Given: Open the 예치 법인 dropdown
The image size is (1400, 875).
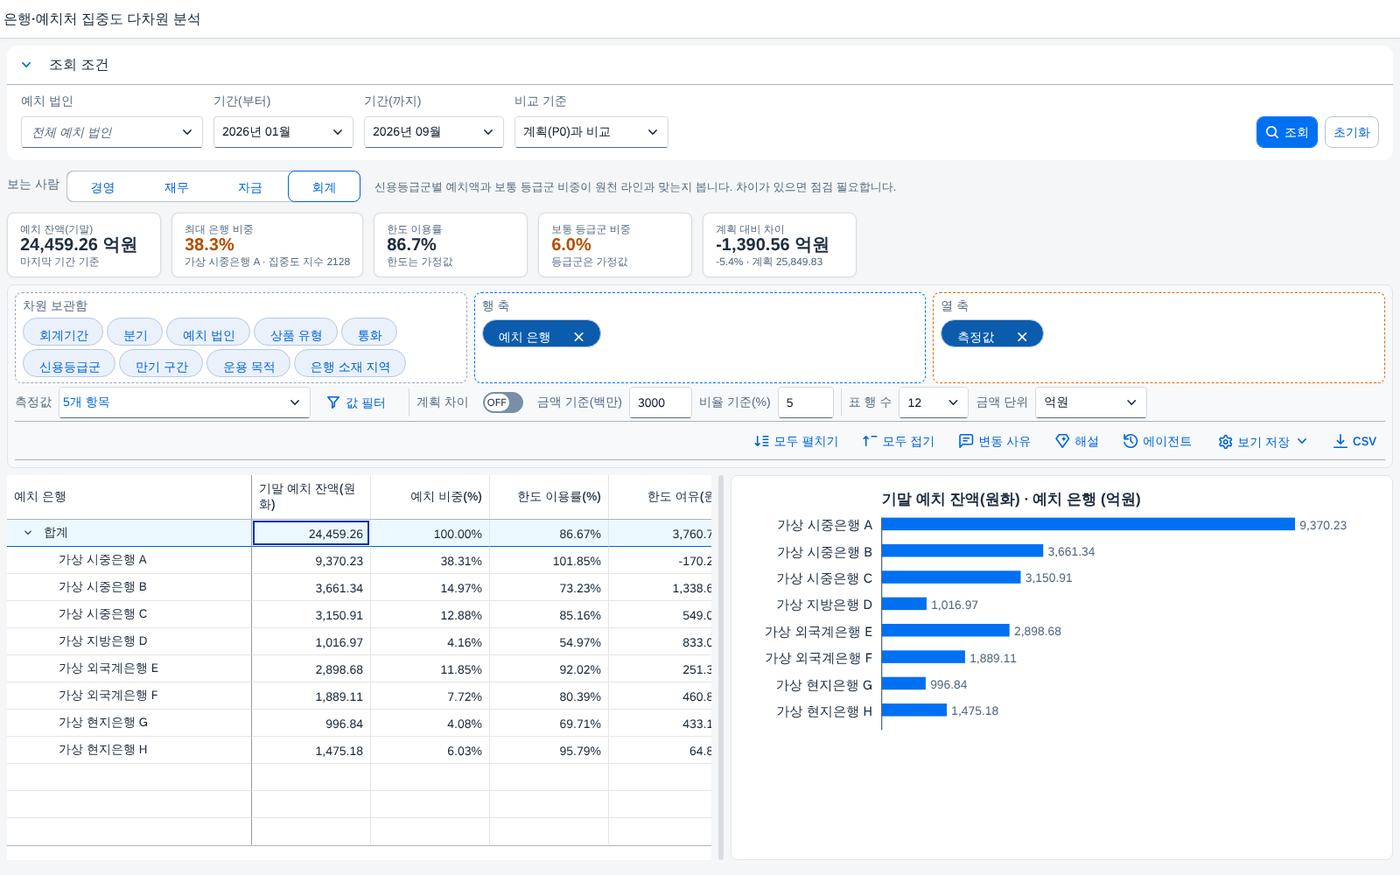Looking at the screenshot, I should point(112,132).
